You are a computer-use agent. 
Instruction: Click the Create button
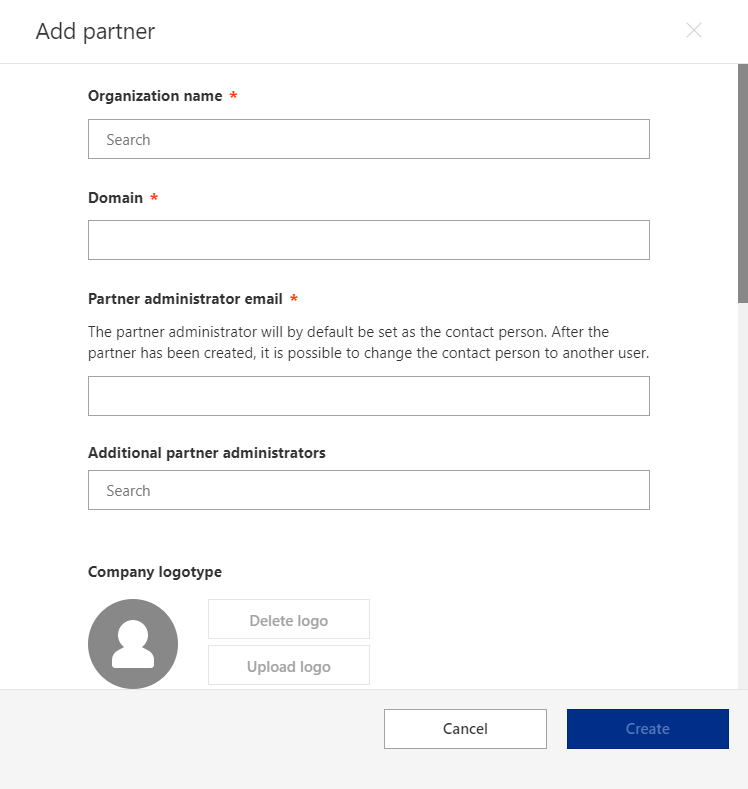pyautogui.click(x=647, y=729)
